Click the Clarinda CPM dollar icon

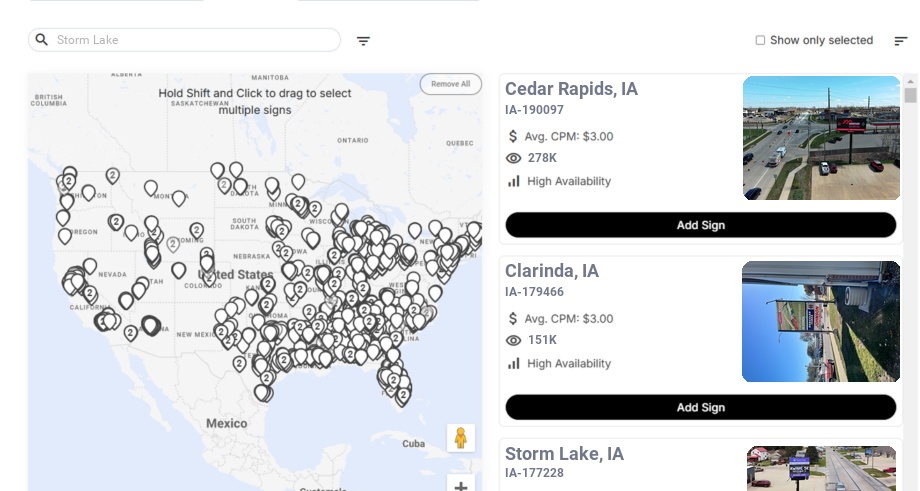click(514, 319)
